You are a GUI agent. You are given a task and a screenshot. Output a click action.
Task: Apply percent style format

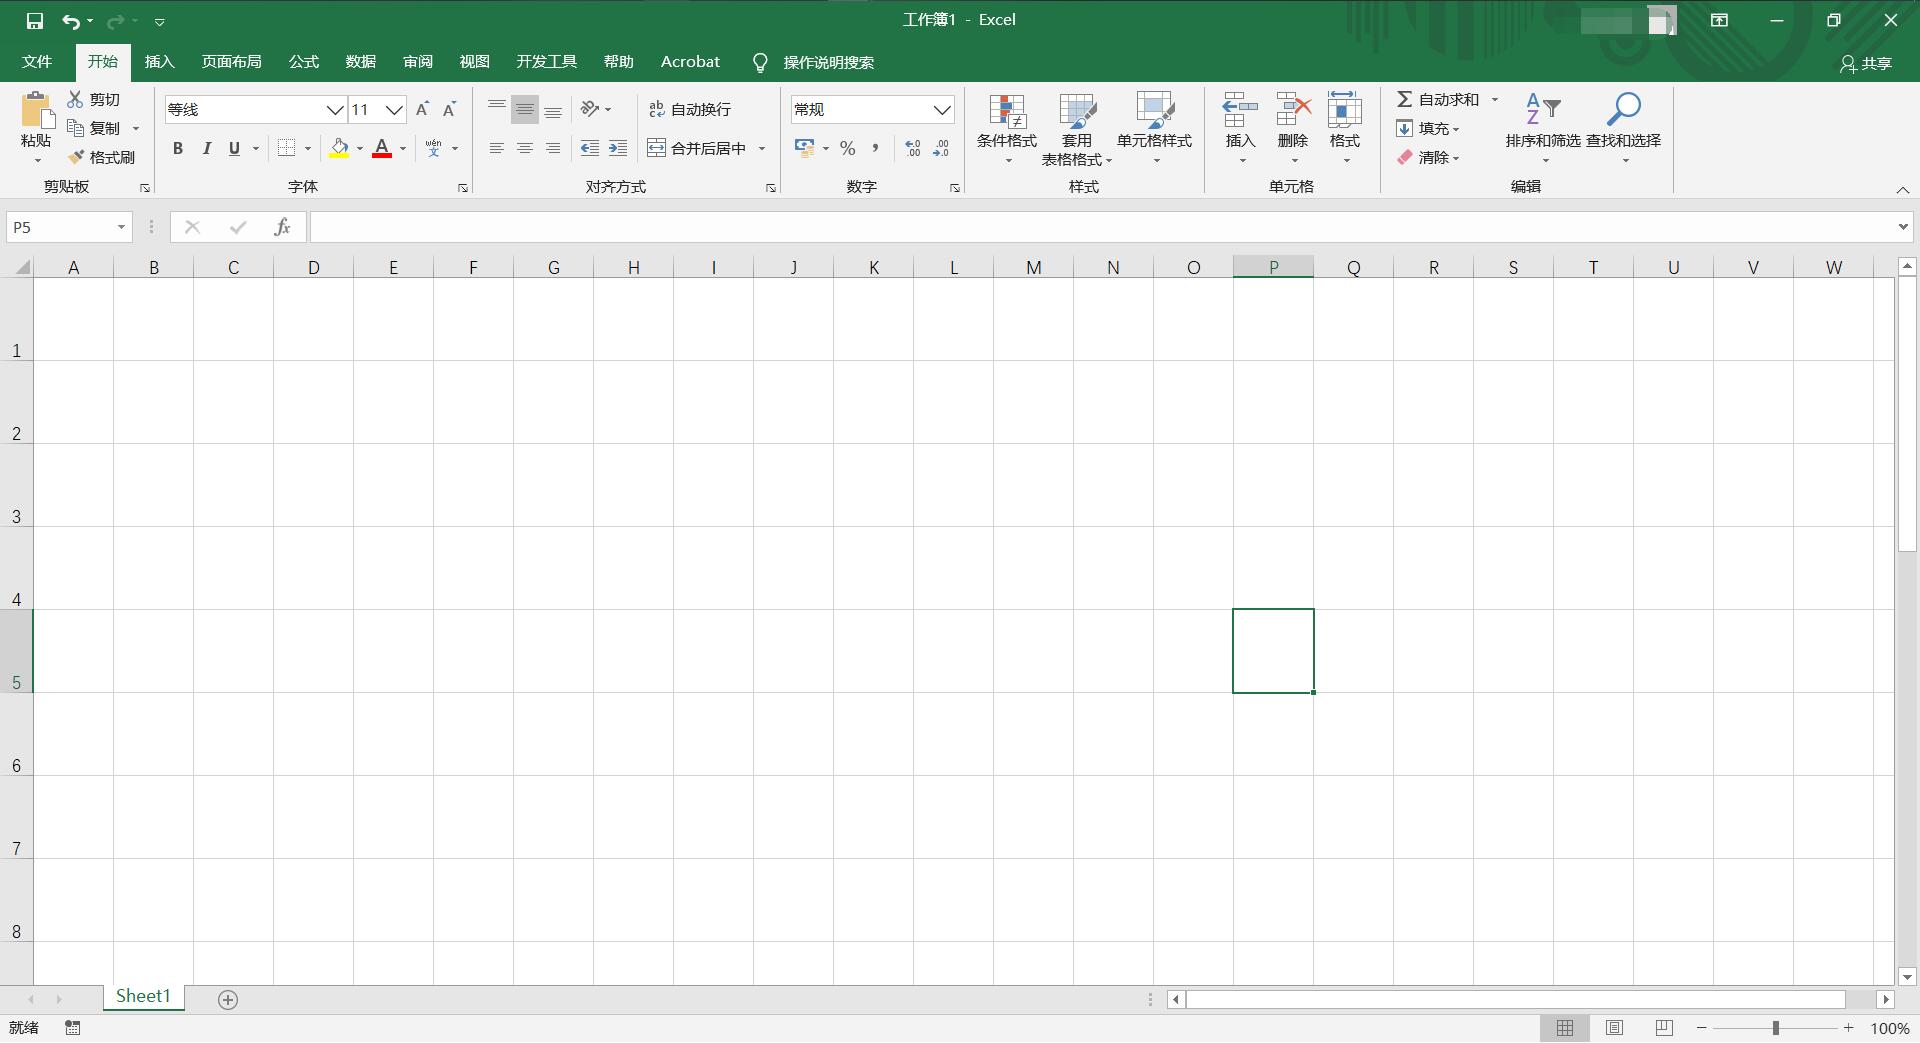pyautogui.click(x=848, y=148)
